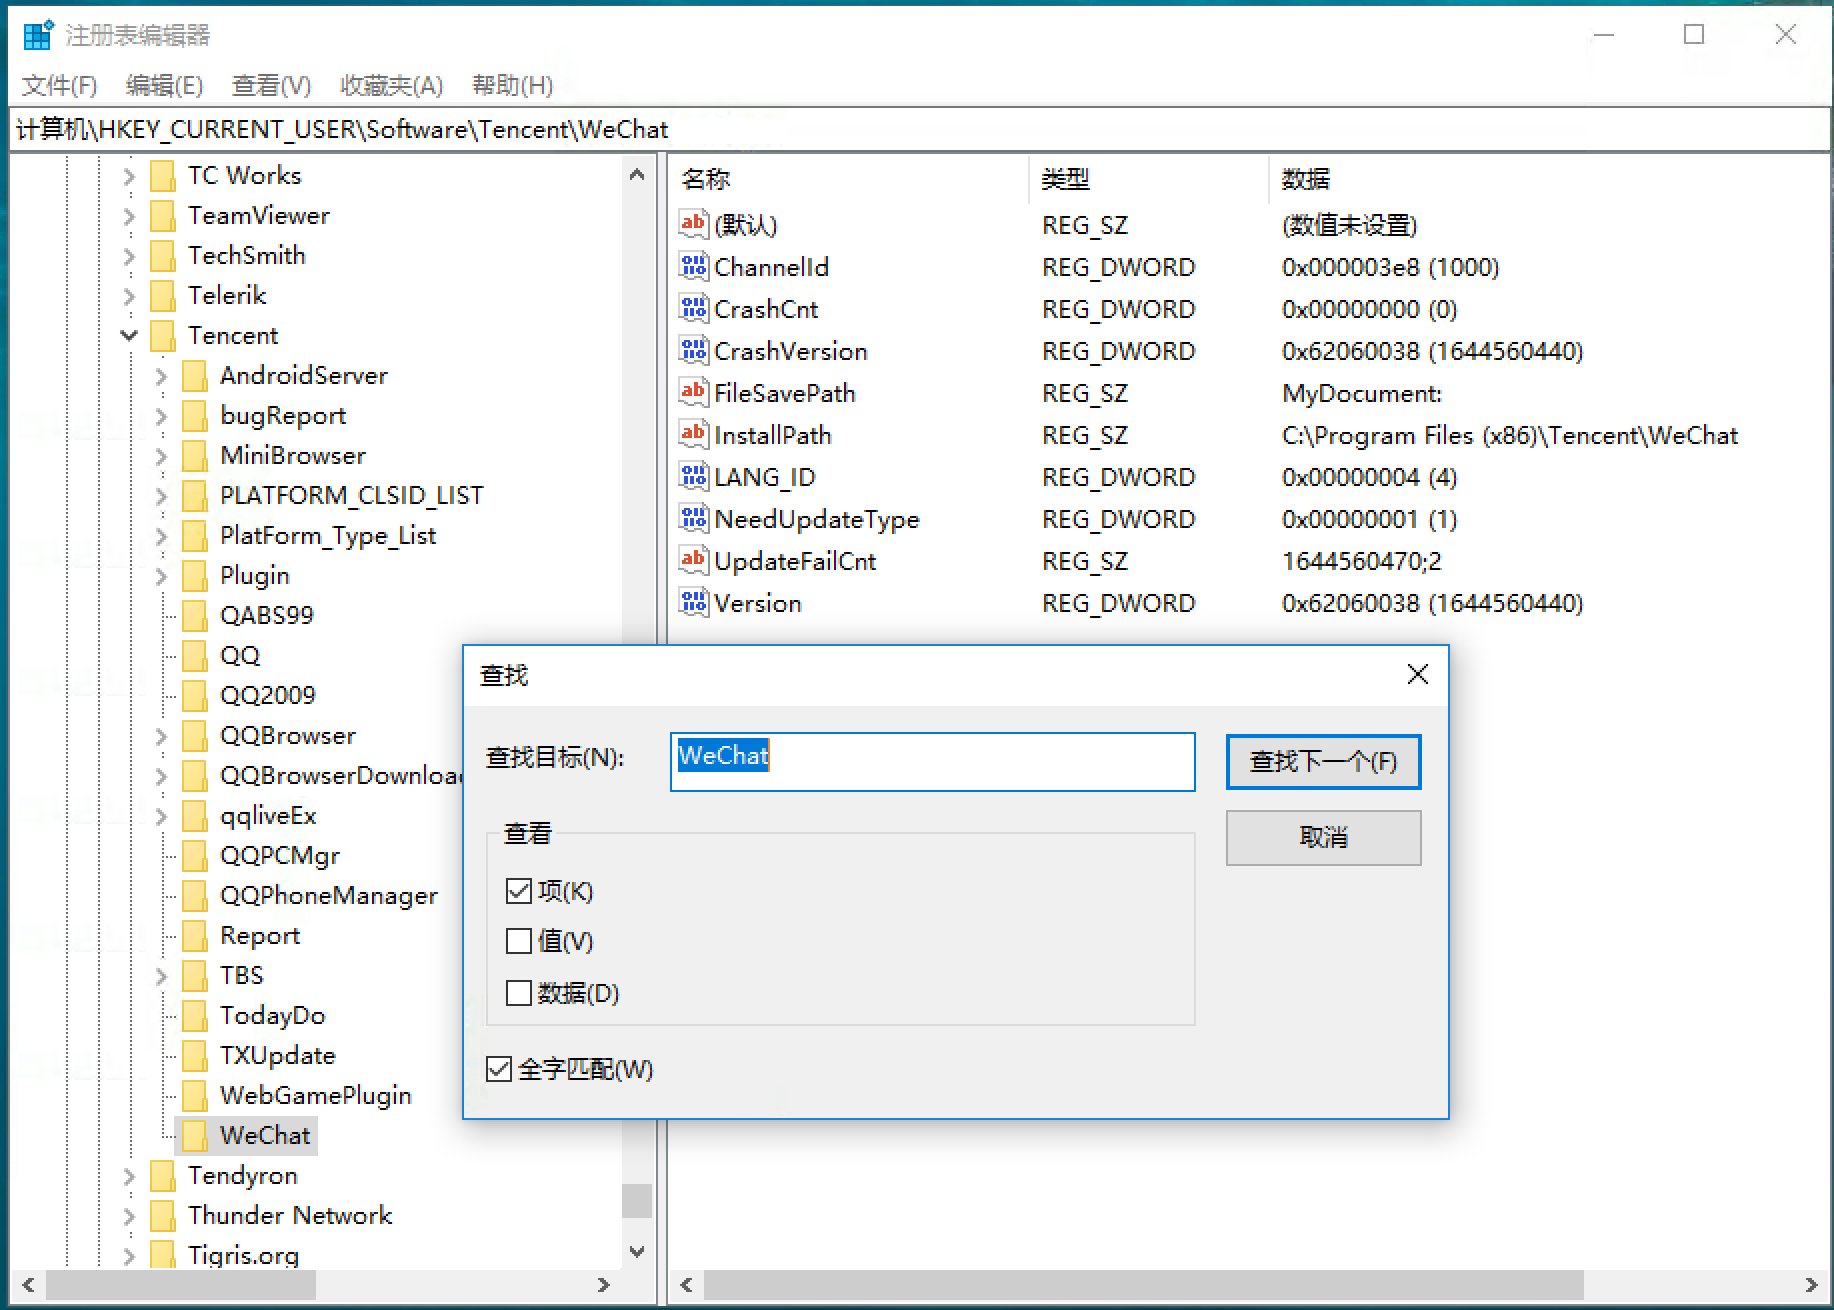The image size is (1834, 1310).
Task: Click the tree pane scroll-up arrow
Action: pyautogui.click(x=637, y=175)
